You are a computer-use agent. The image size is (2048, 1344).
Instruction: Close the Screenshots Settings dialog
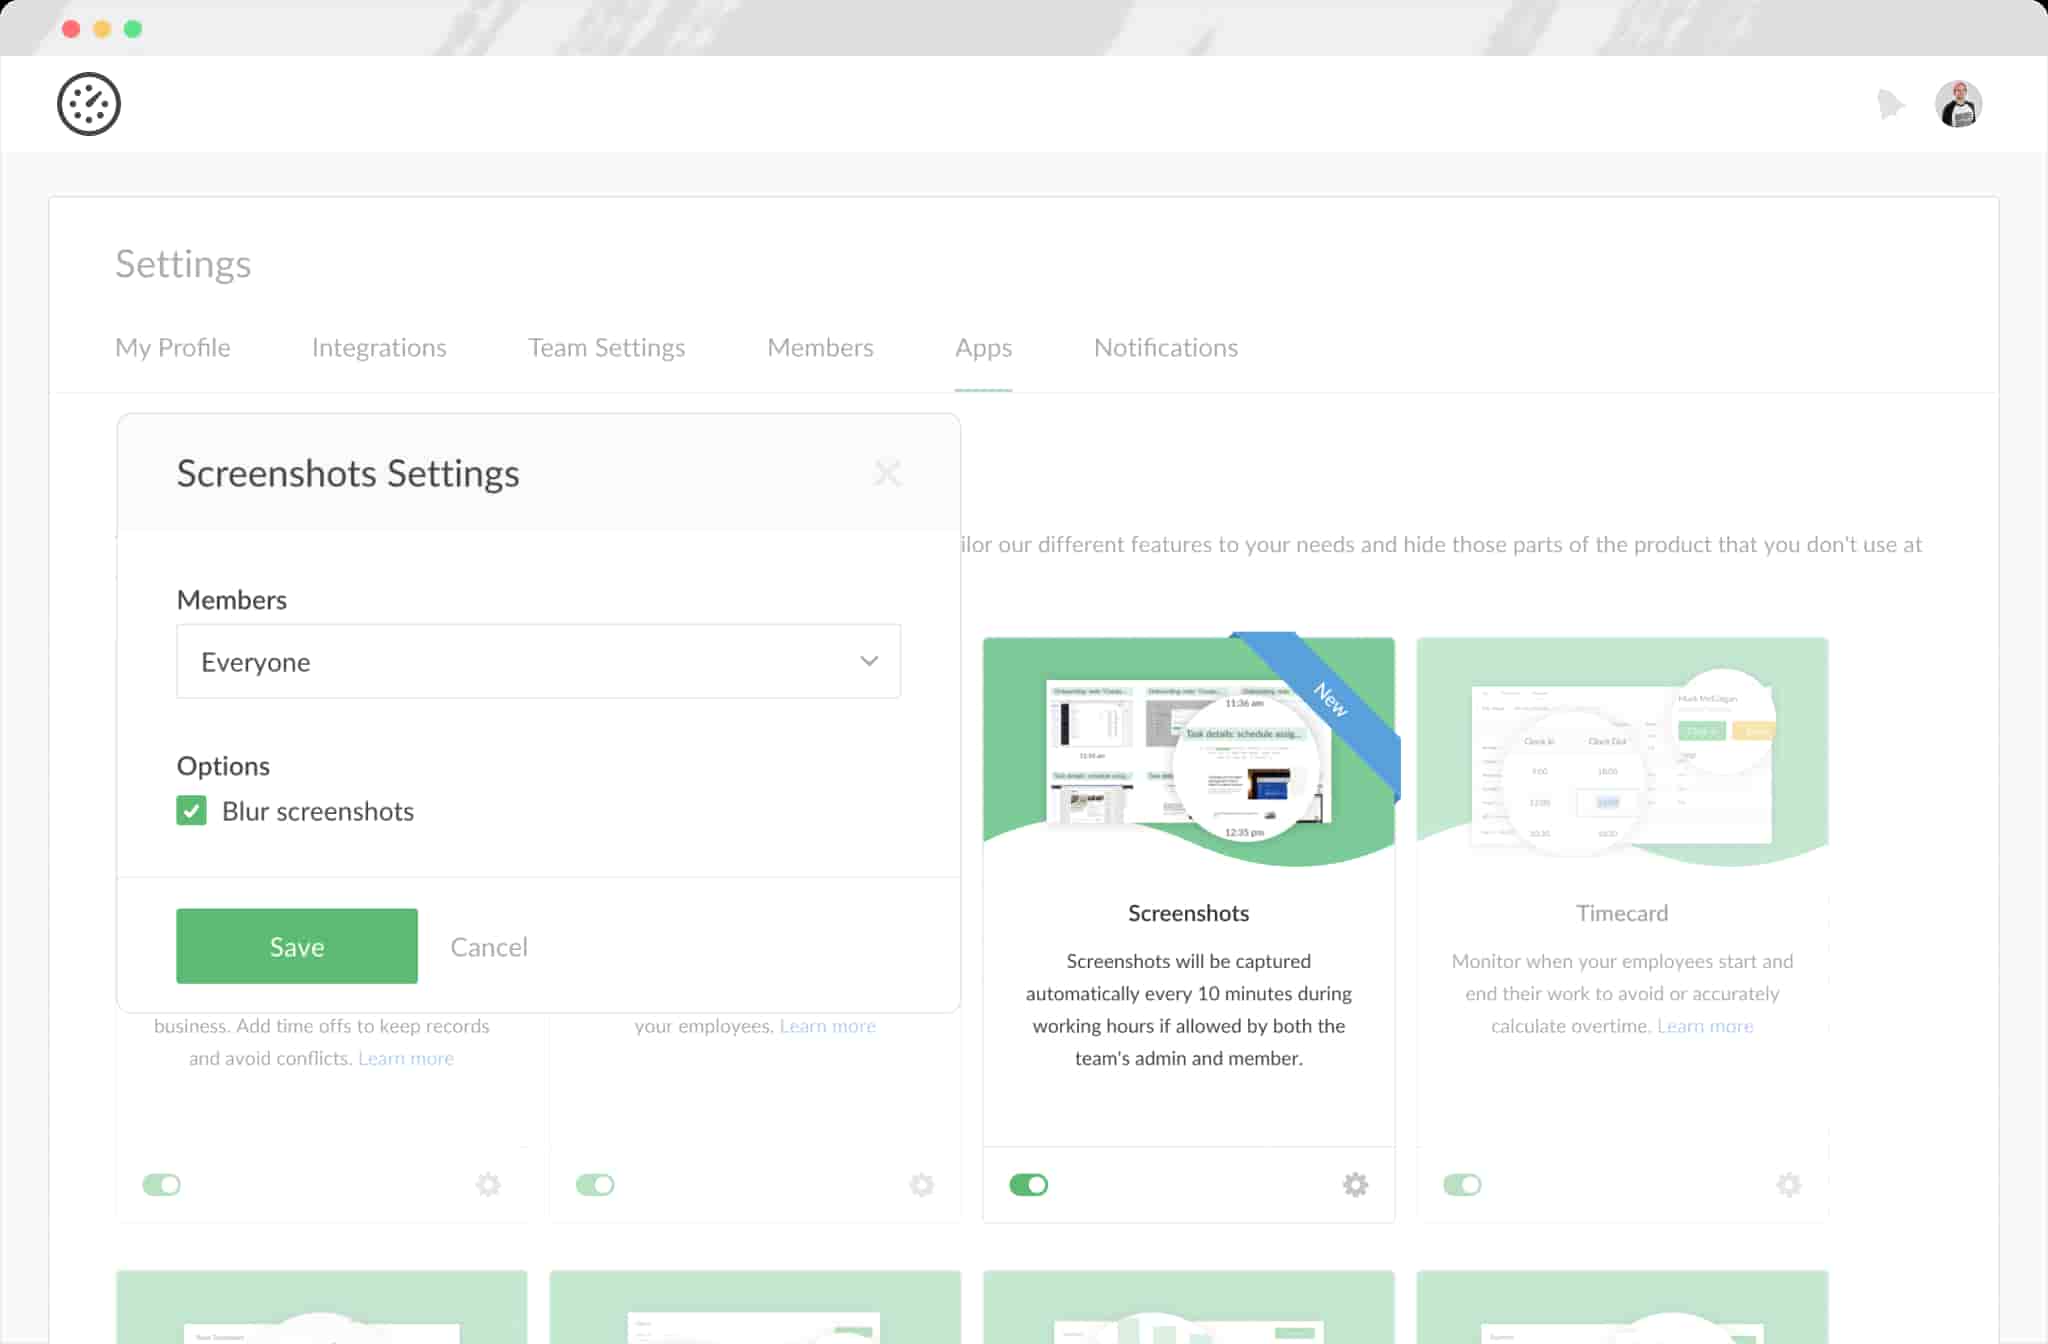(887, 473)
